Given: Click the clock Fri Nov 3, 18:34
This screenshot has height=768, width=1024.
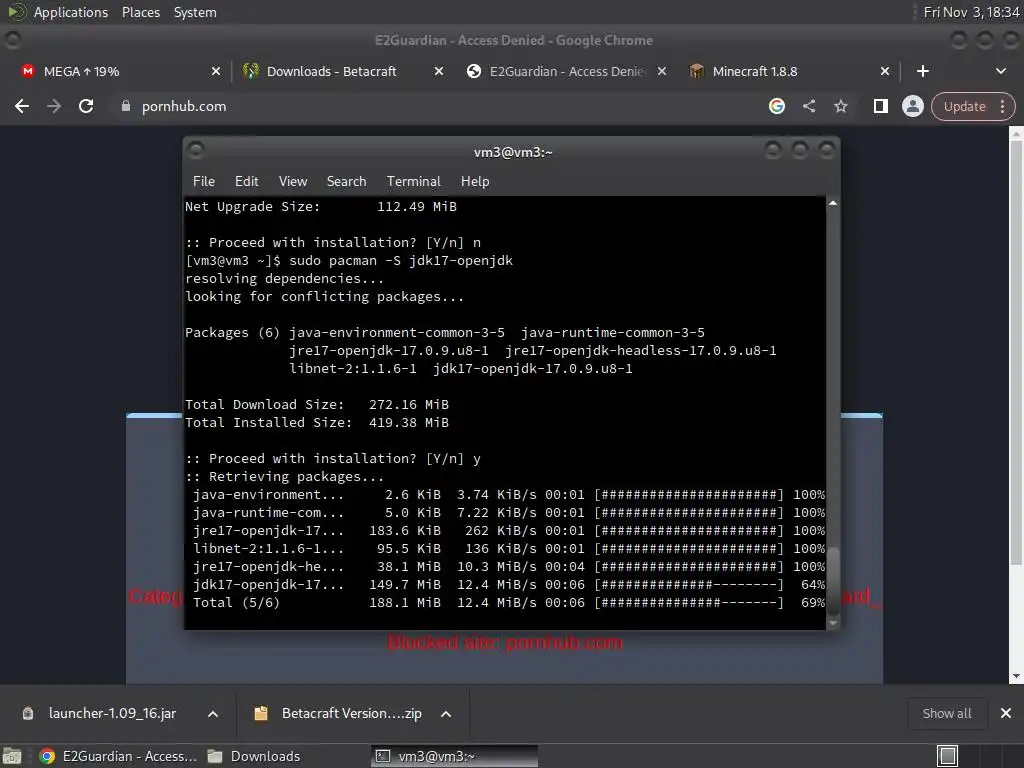Looking at the screenshot, I should pyautogui.click(x=971, y=12).
